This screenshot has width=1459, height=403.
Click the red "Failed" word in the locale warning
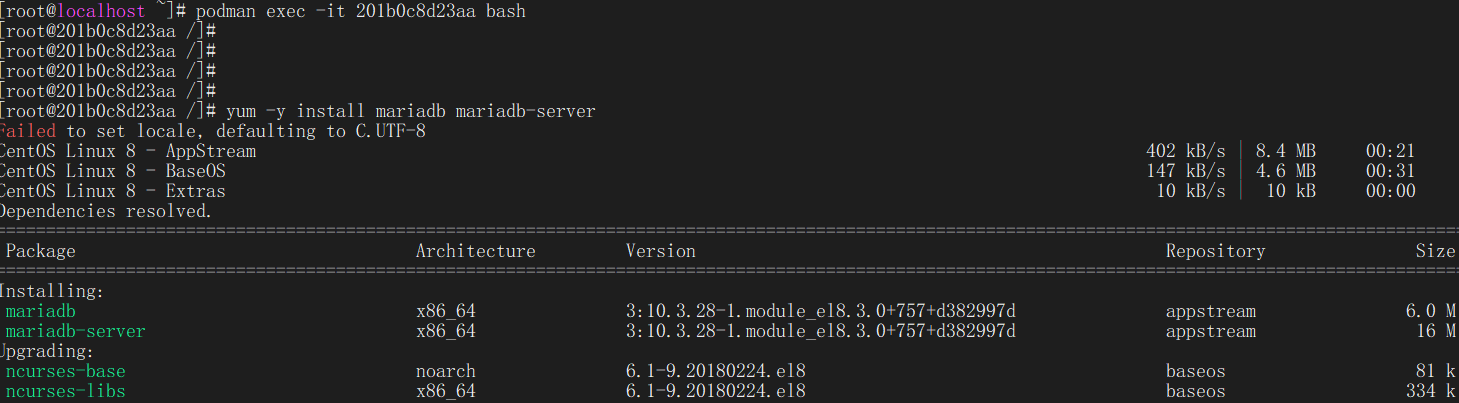coord(28,131)
